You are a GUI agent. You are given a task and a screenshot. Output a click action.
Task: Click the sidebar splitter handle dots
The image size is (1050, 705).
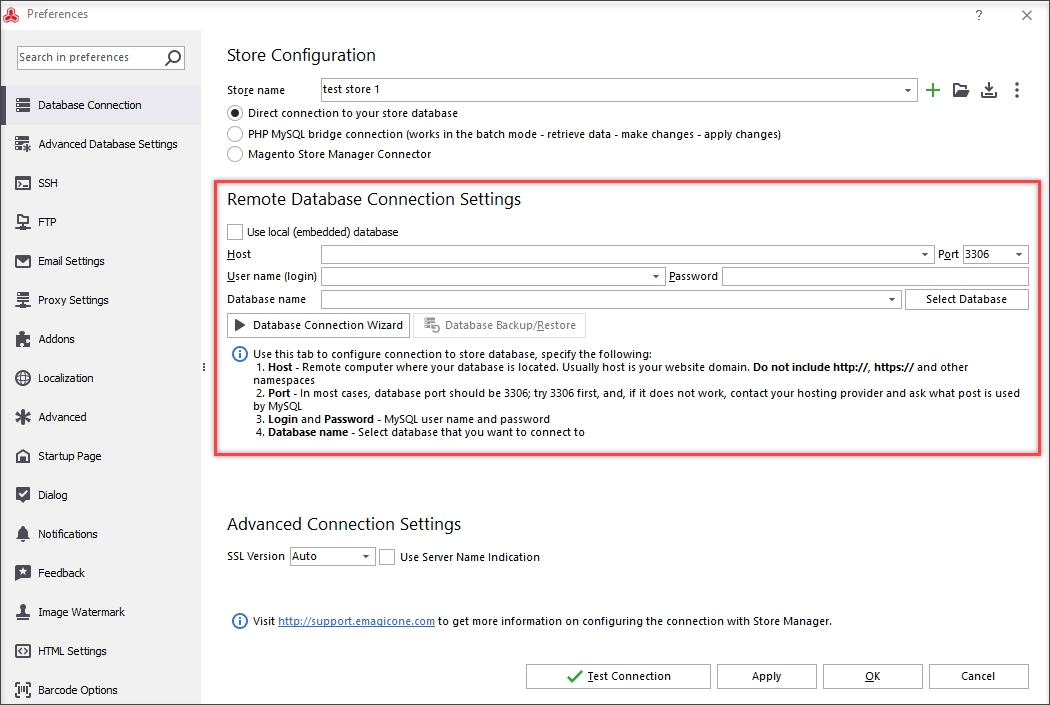coord(204,367)
